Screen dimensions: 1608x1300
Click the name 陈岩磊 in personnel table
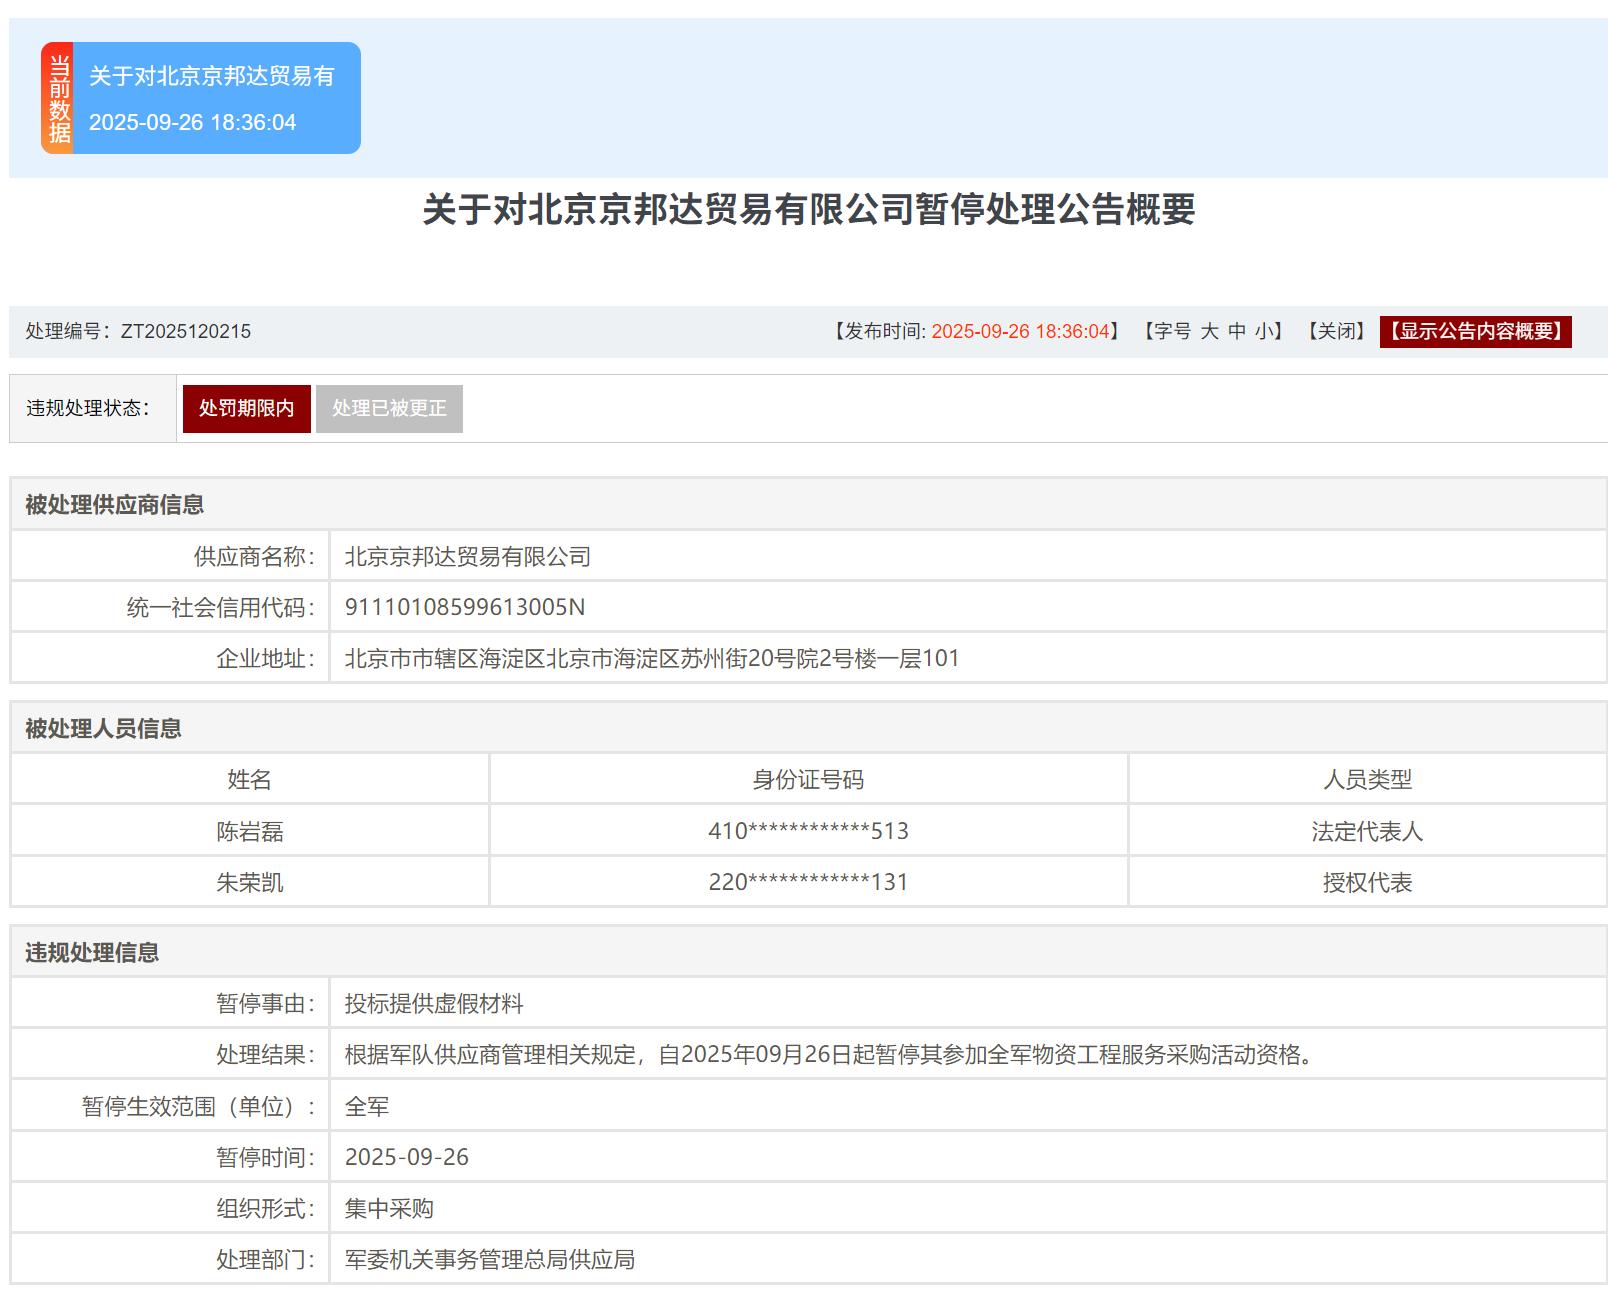(250, 831)
